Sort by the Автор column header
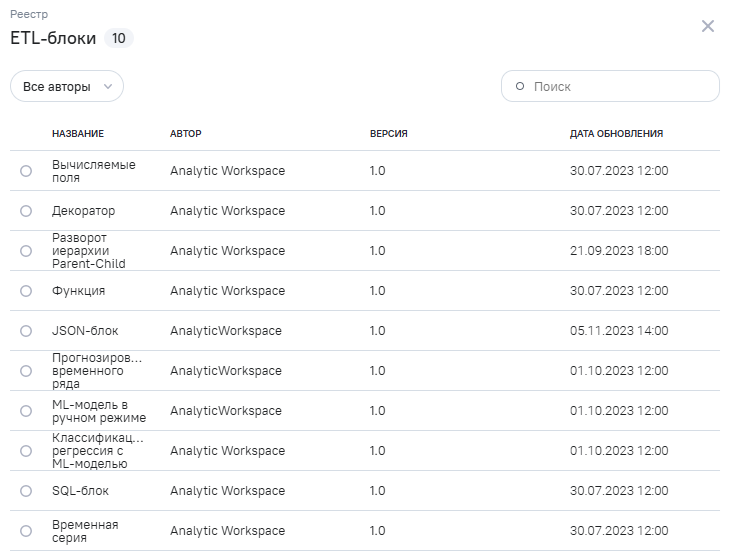Viewport: 735px width, 554px height. (x=186, y=134)
